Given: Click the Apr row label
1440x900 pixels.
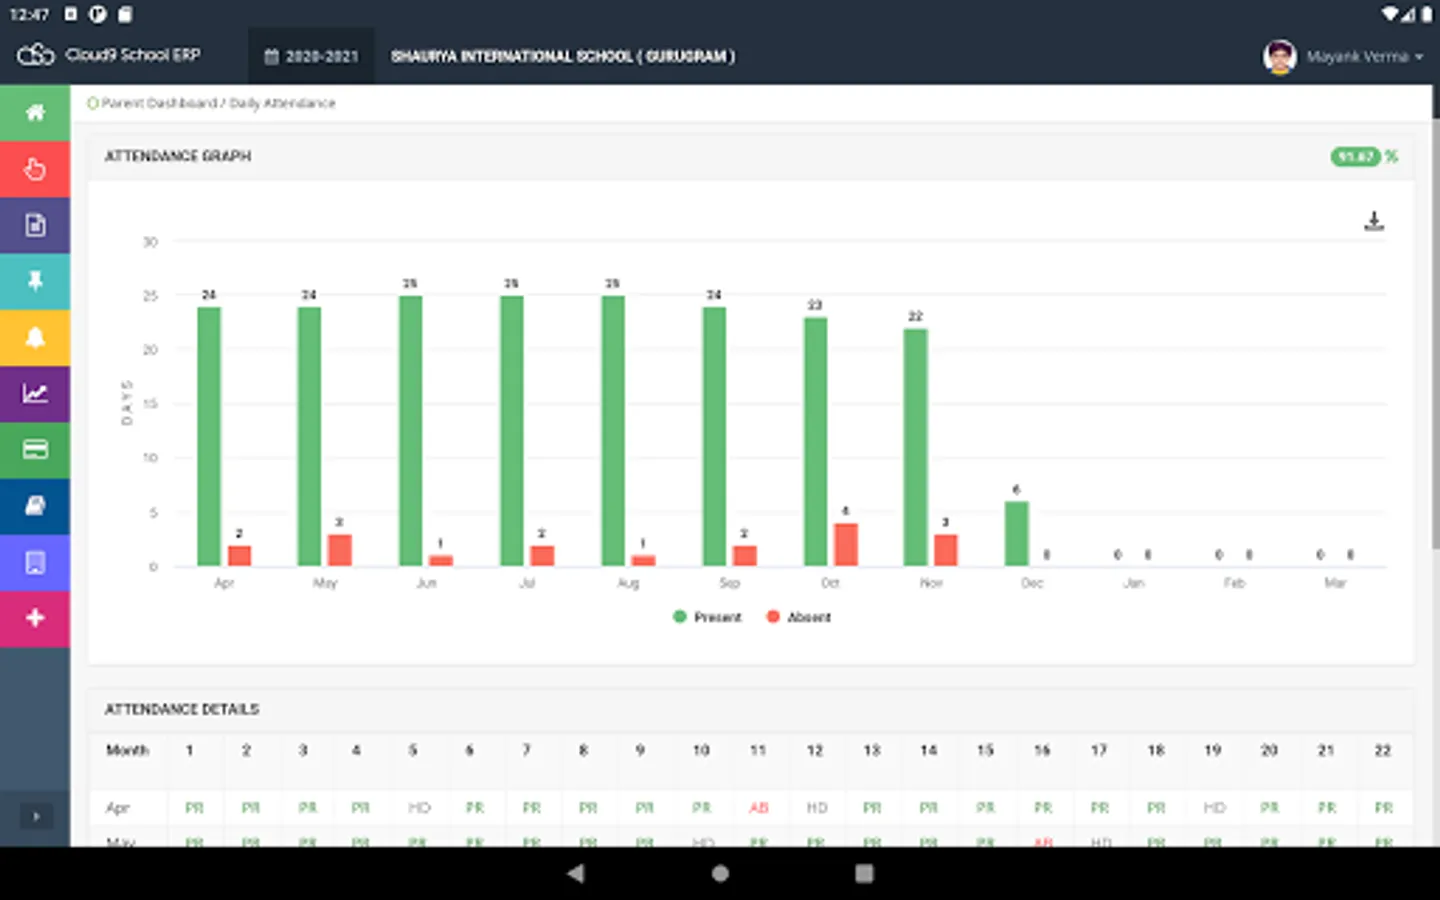Looking at the screenshot, I should [x=118, y=807].
